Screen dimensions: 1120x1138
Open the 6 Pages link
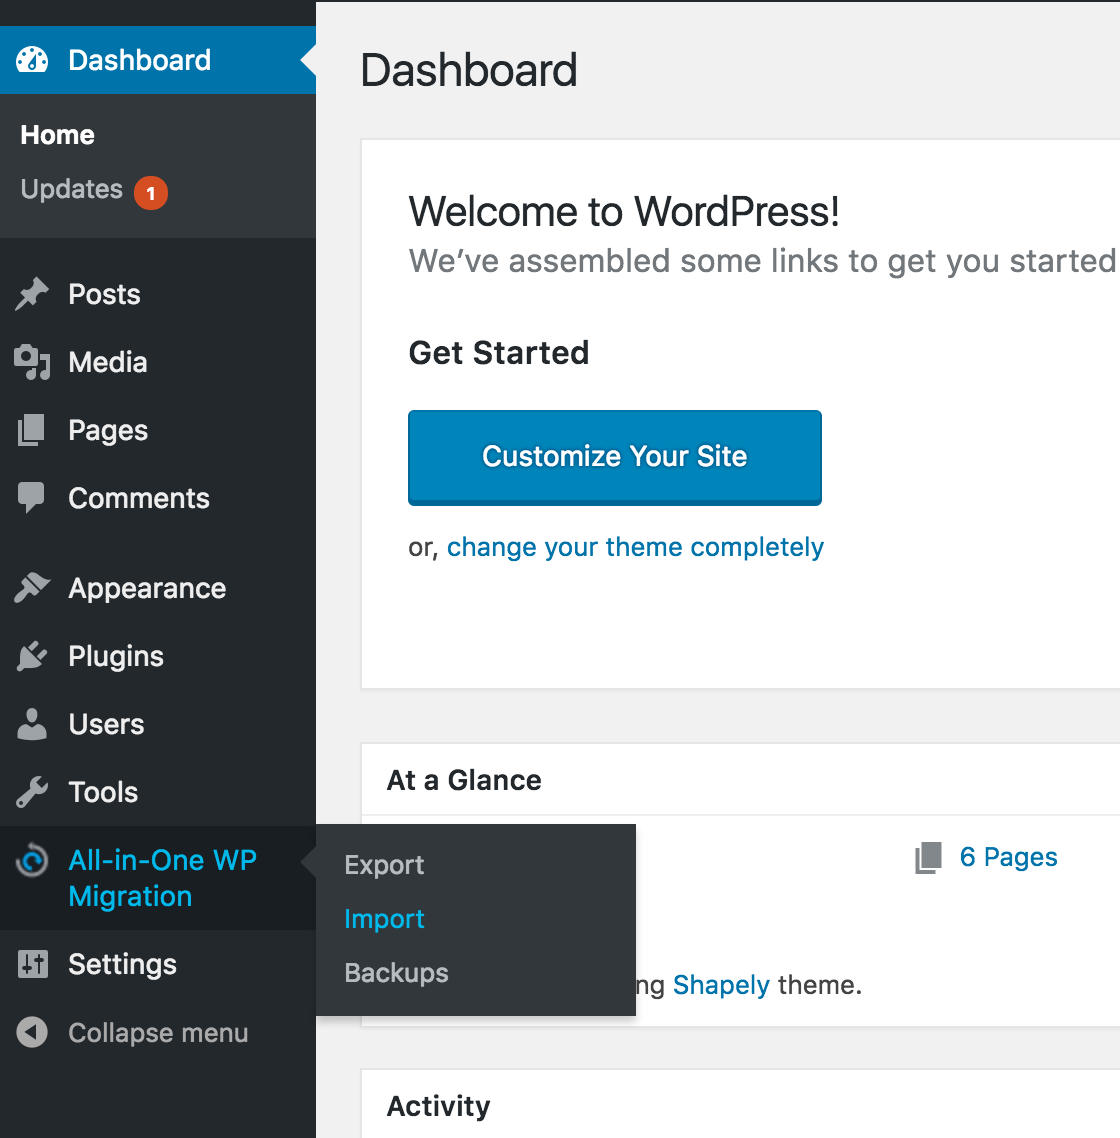coord(1008,857)
